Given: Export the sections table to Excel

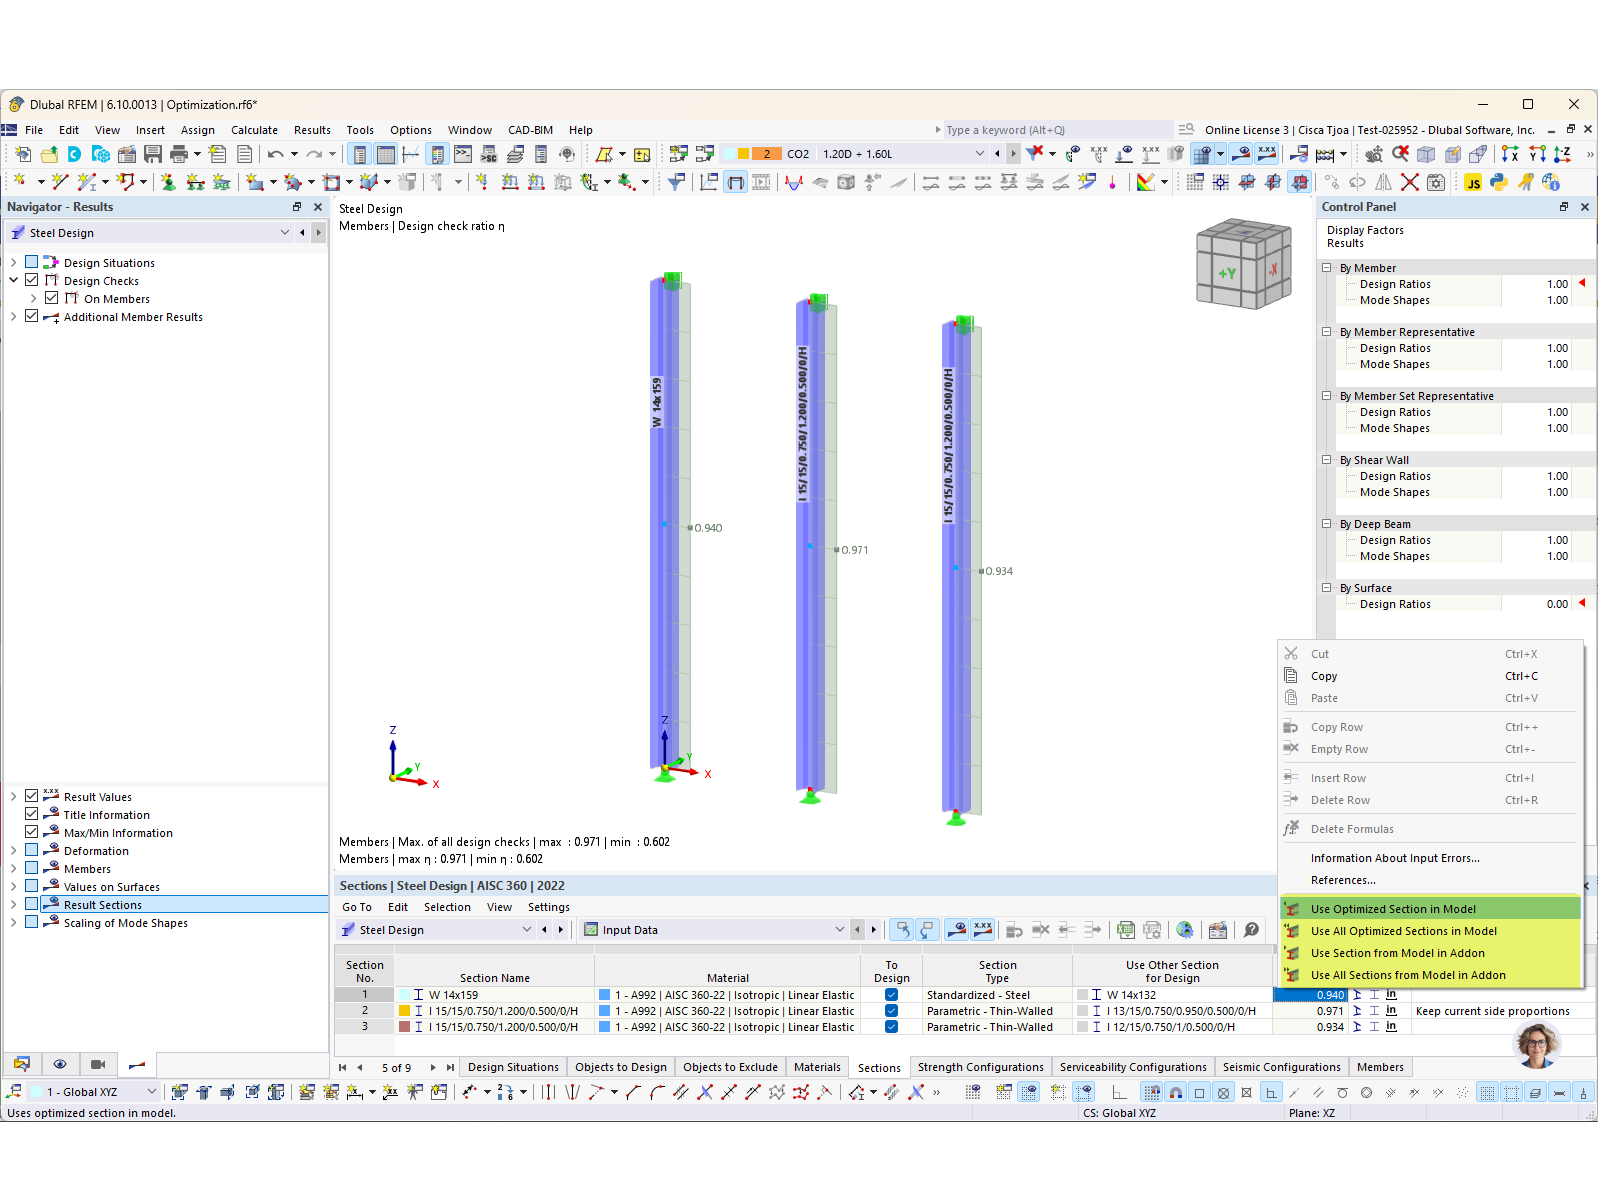Looking at the screenshot, I should [1125, 930].
